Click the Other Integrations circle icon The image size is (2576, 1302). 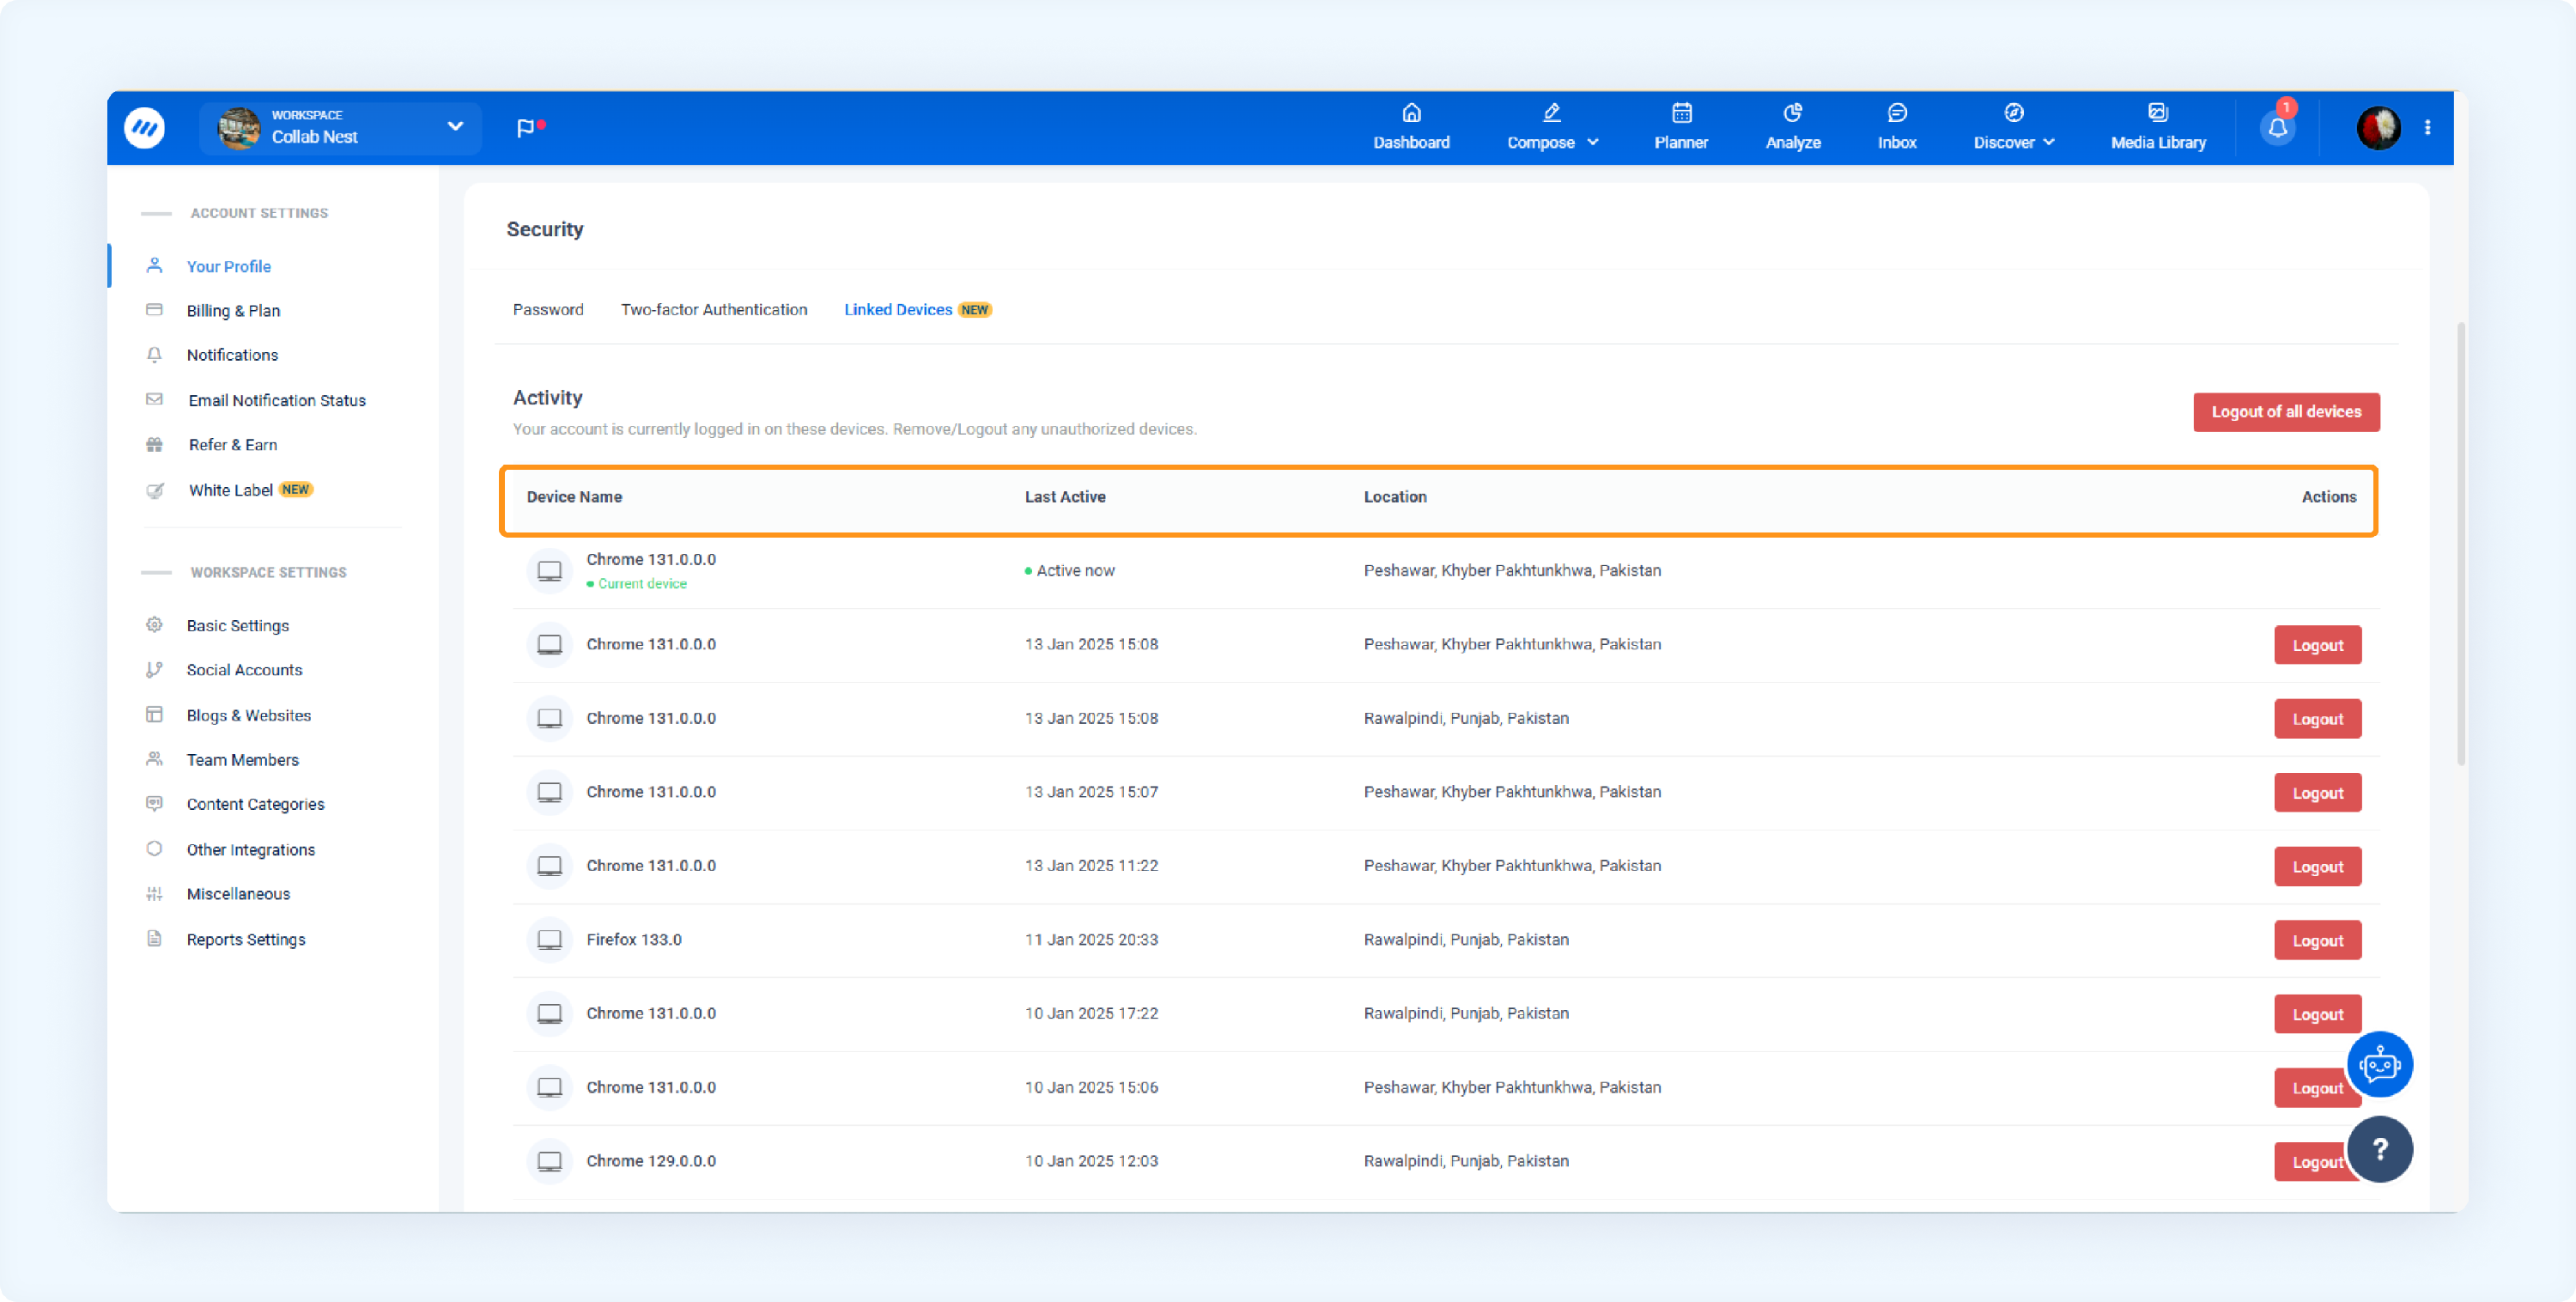[154, 848]
